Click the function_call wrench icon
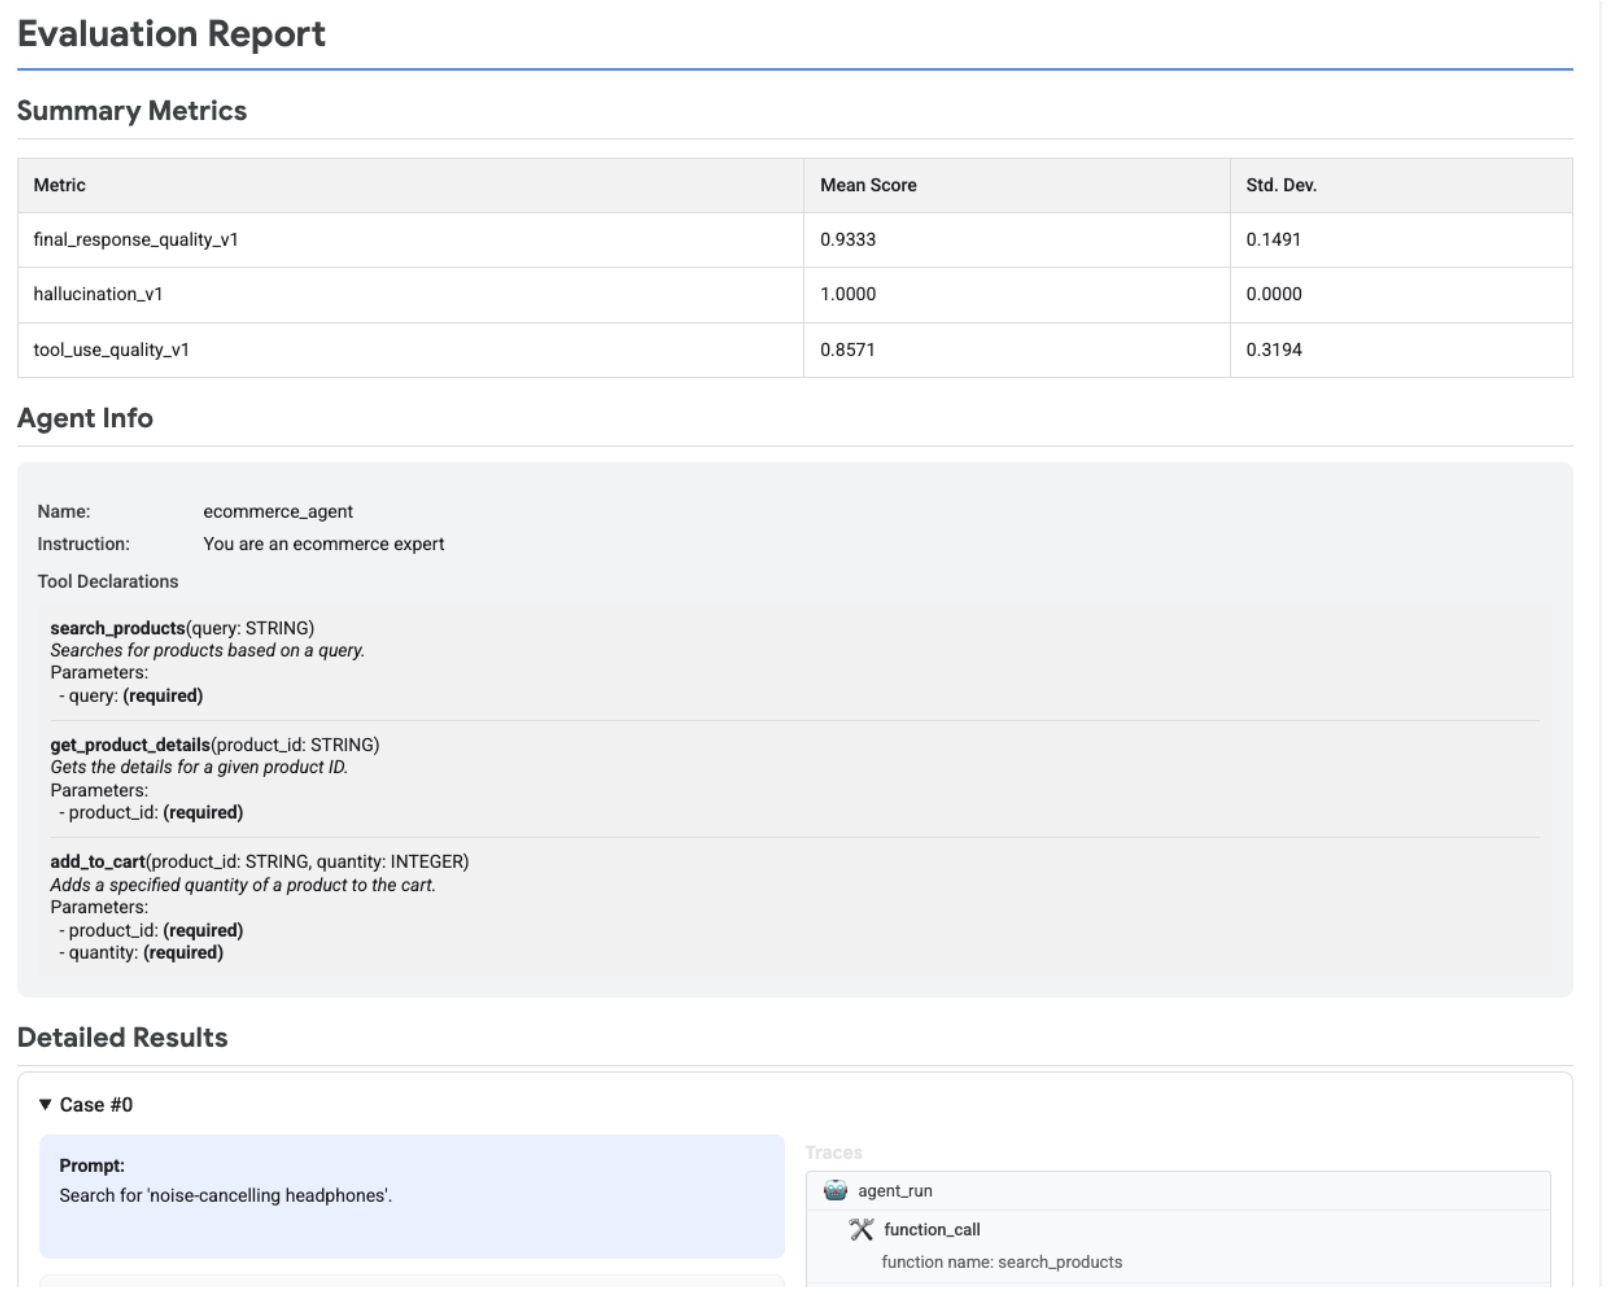Image resolution: width=1612 pixels, height=1294 pixels. coord(861,1229)
